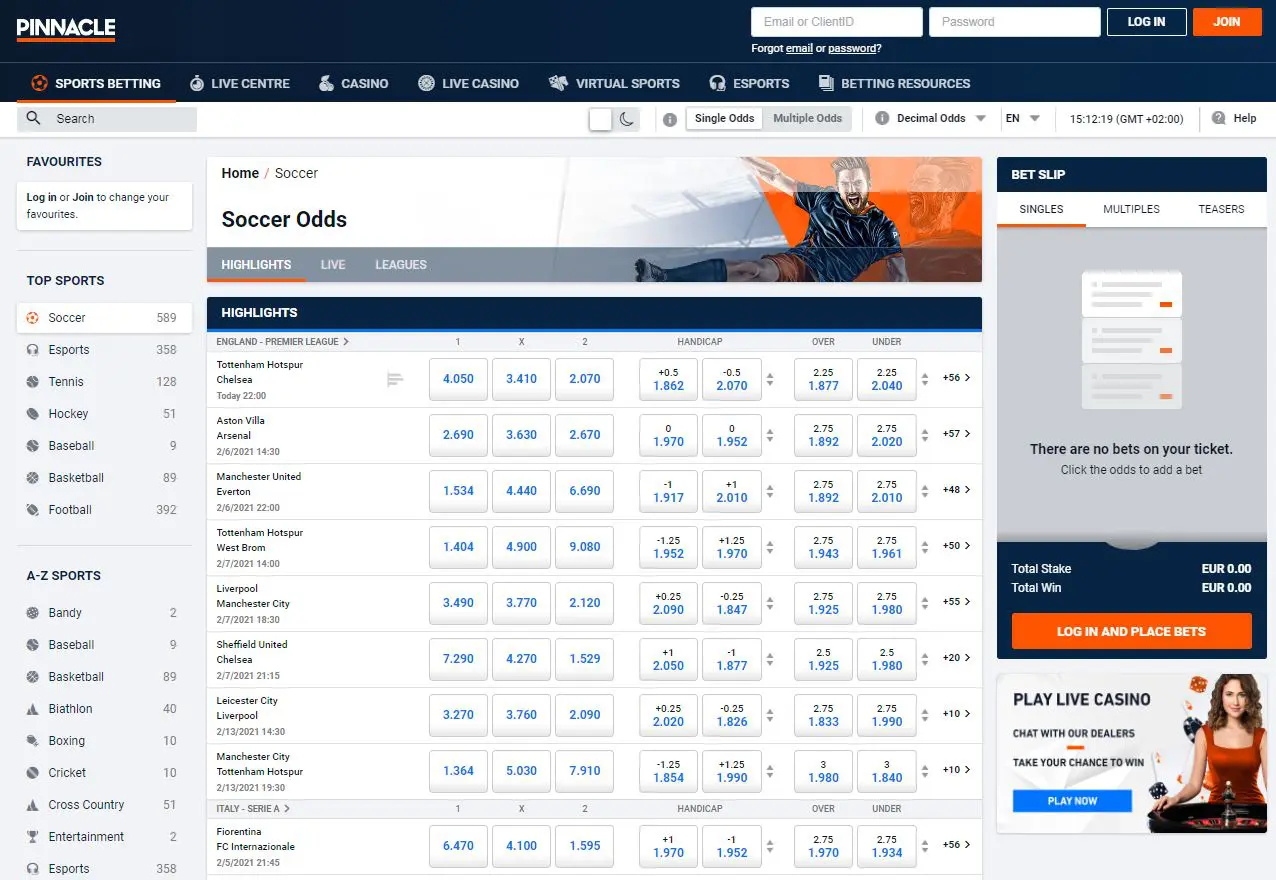
Task: Select Single Odds mode
Action: click(724, 118)
